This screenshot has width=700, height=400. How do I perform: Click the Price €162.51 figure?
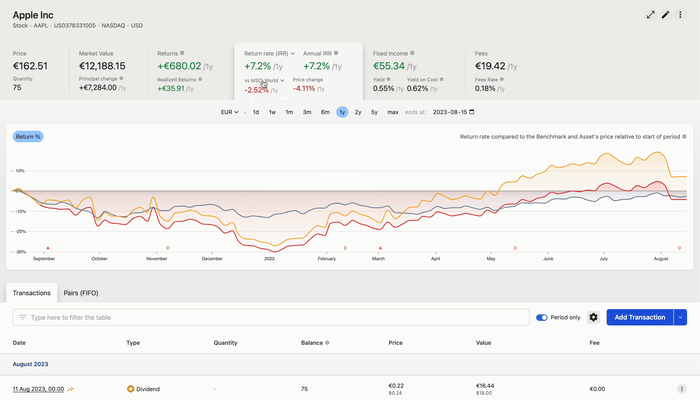[x=30, y=66]
